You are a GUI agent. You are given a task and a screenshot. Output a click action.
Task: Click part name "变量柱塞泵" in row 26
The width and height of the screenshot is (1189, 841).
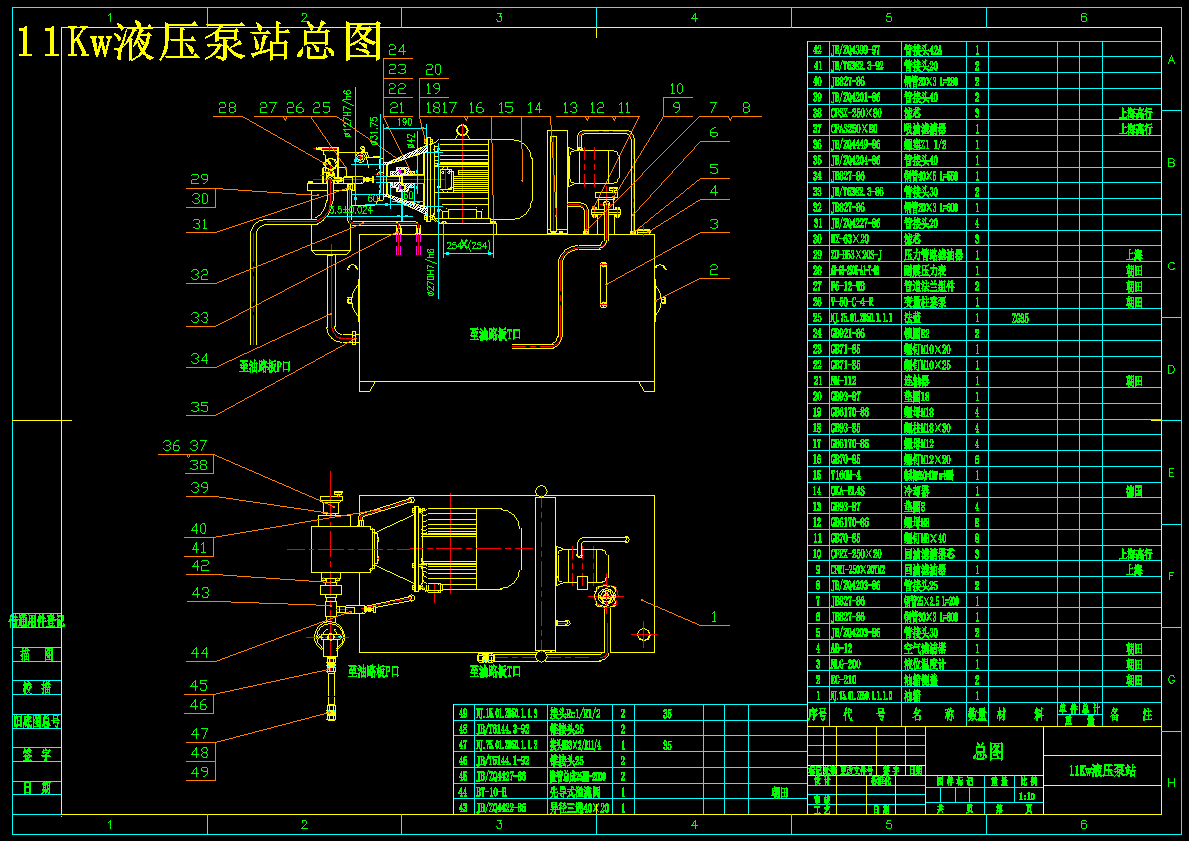pyautogui.click(x=925, y=302)
